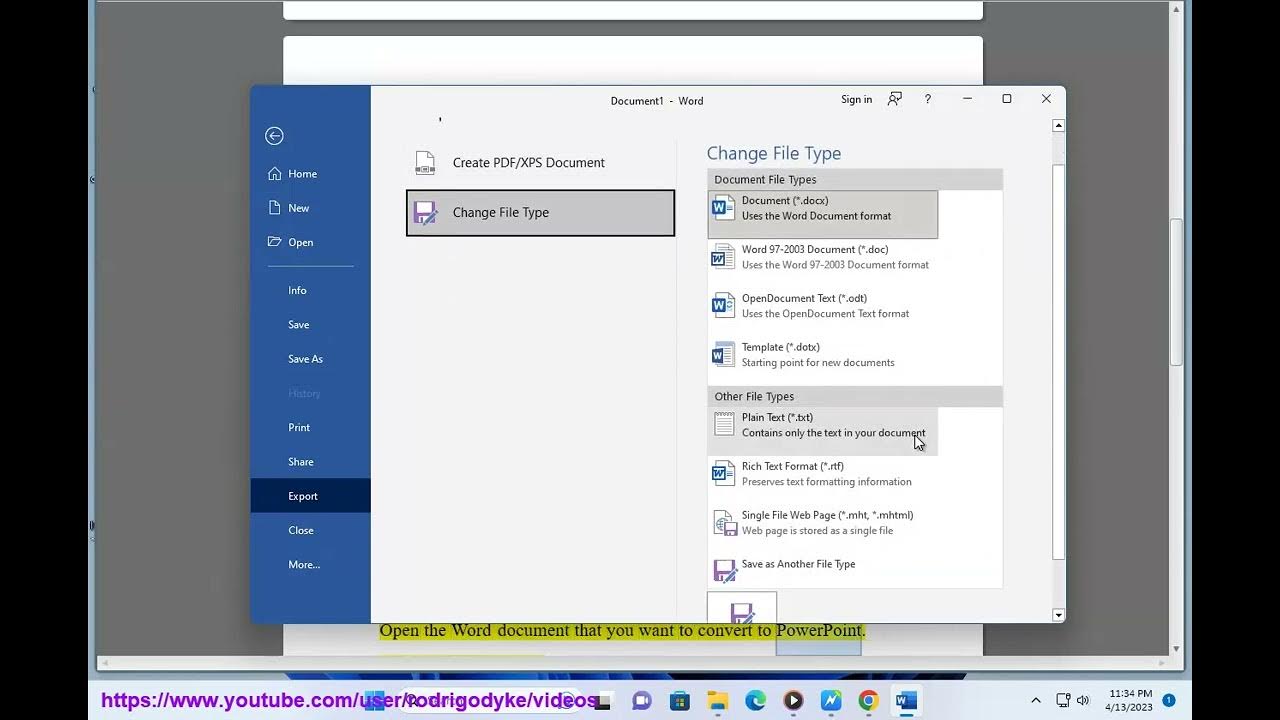This screenshot has height=720, width=1280.
Task: Click the Create PDF/XPS Document icon
Action: [425, 163]
